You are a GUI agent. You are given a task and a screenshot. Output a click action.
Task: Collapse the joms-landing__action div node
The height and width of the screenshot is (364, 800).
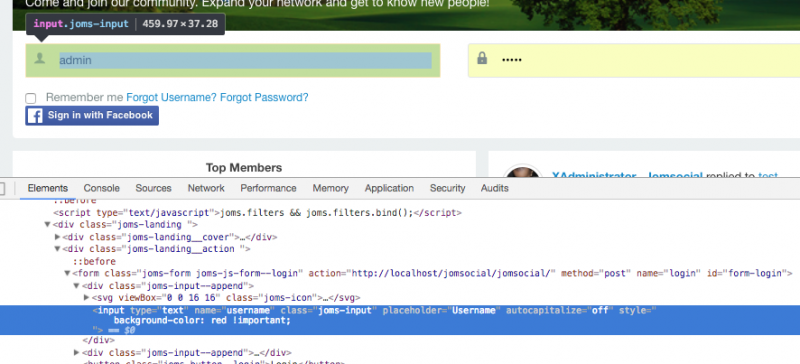click(57, 249)
